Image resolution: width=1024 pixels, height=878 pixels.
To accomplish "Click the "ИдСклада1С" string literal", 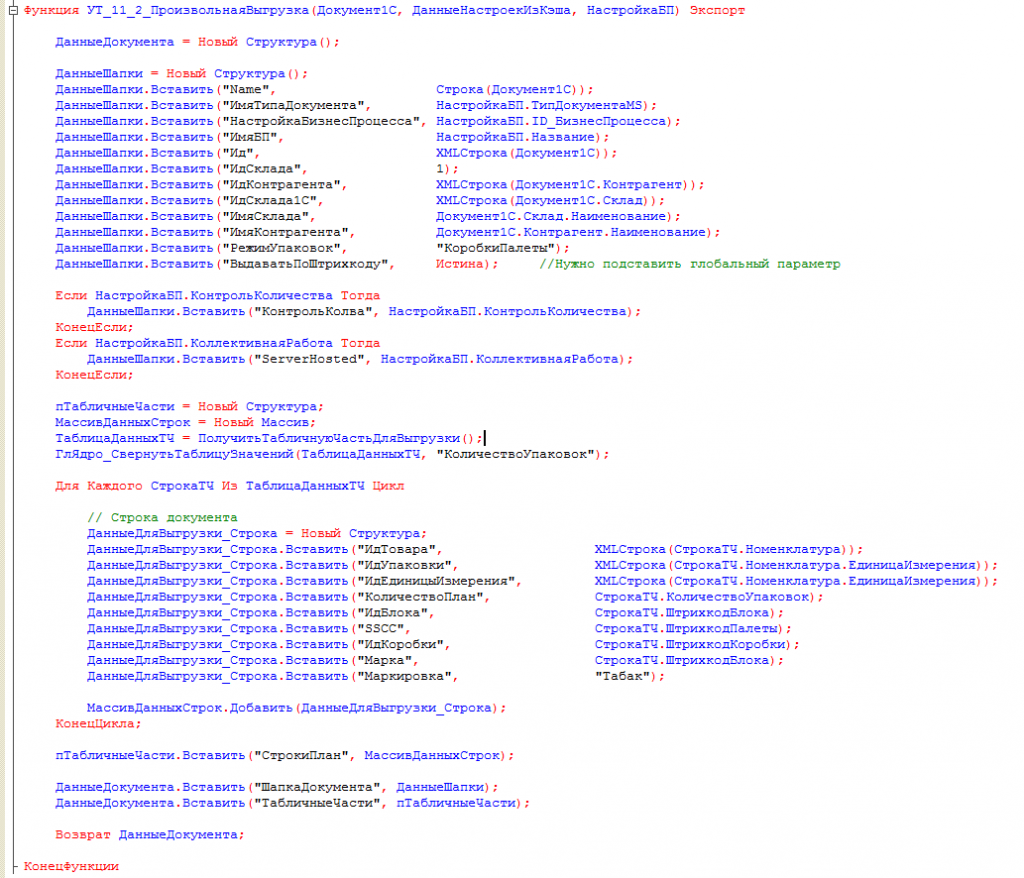I will (269, 201).
